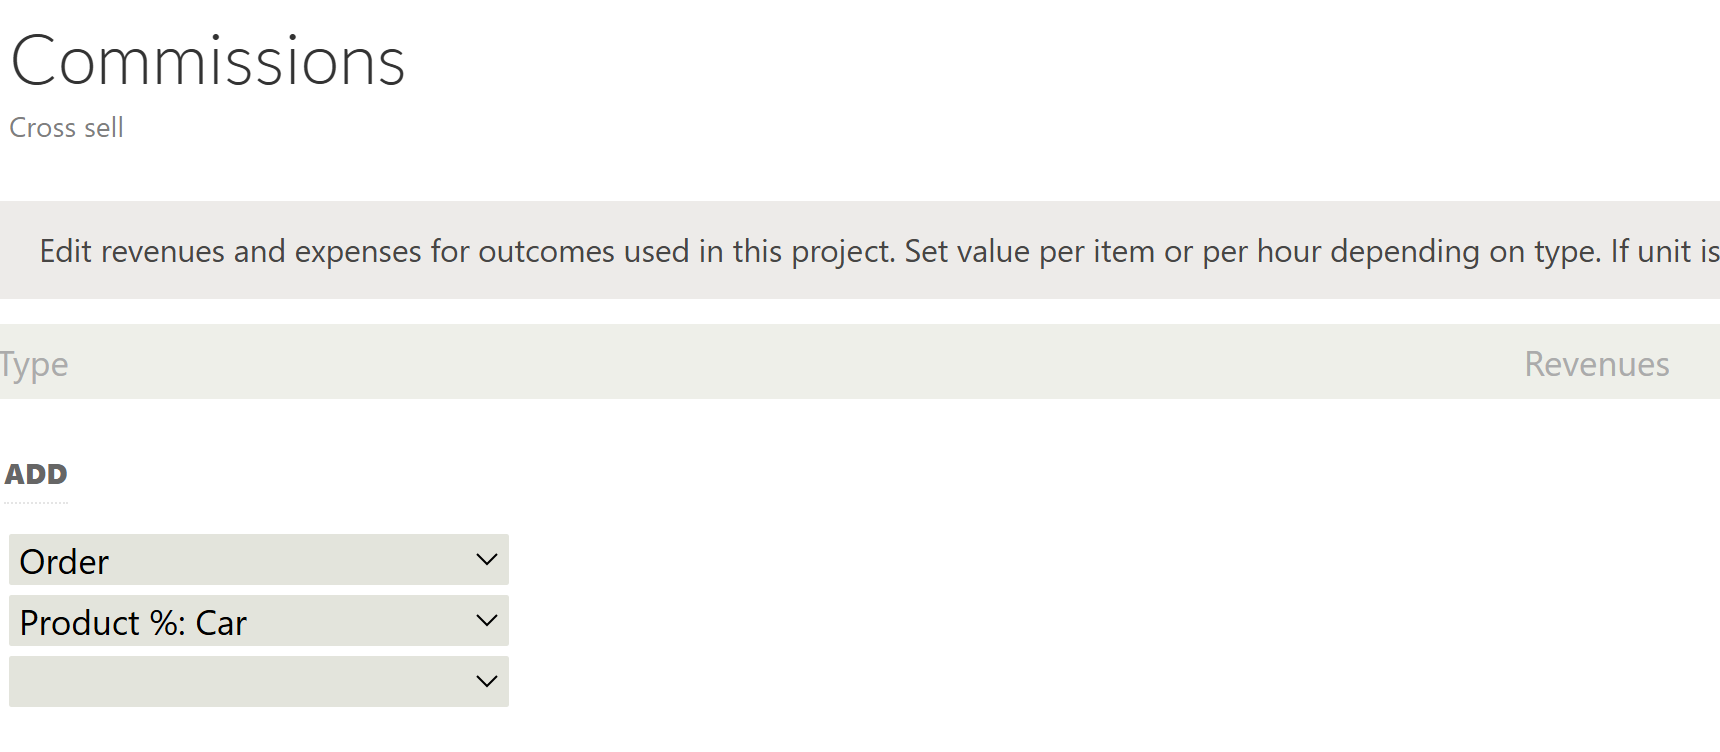
Task: Click the chevron arrow on Order dropdown
Action: (487, 560)
